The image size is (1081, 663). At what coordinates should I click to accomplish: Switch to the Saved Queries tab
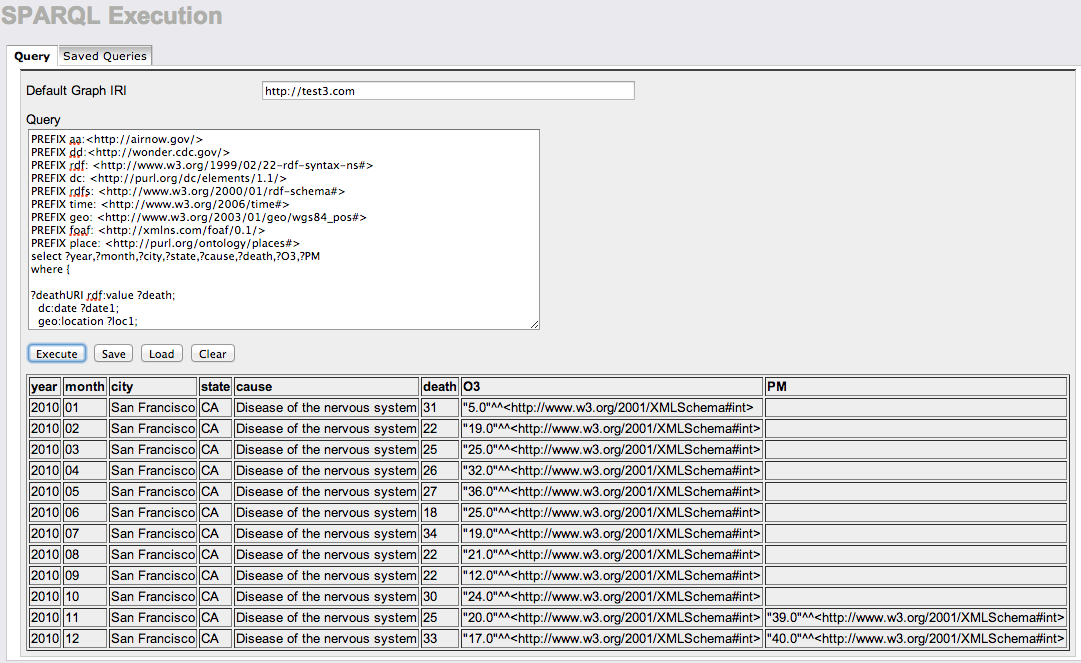104,56
